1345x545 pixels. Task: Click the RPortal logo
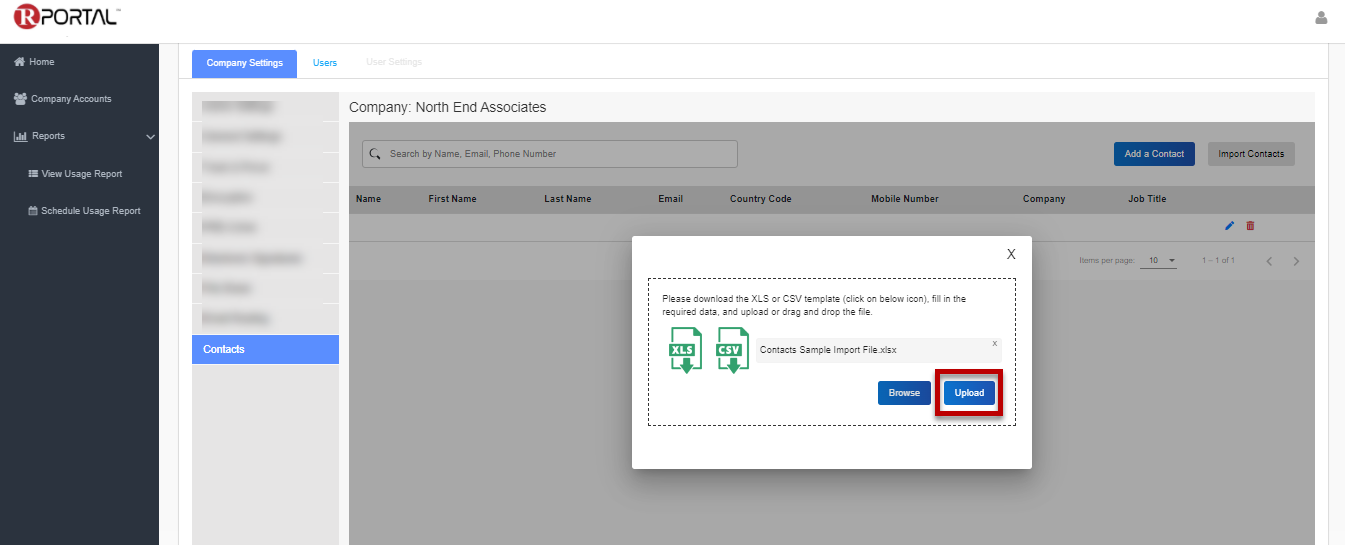click(x=66, y=17)
